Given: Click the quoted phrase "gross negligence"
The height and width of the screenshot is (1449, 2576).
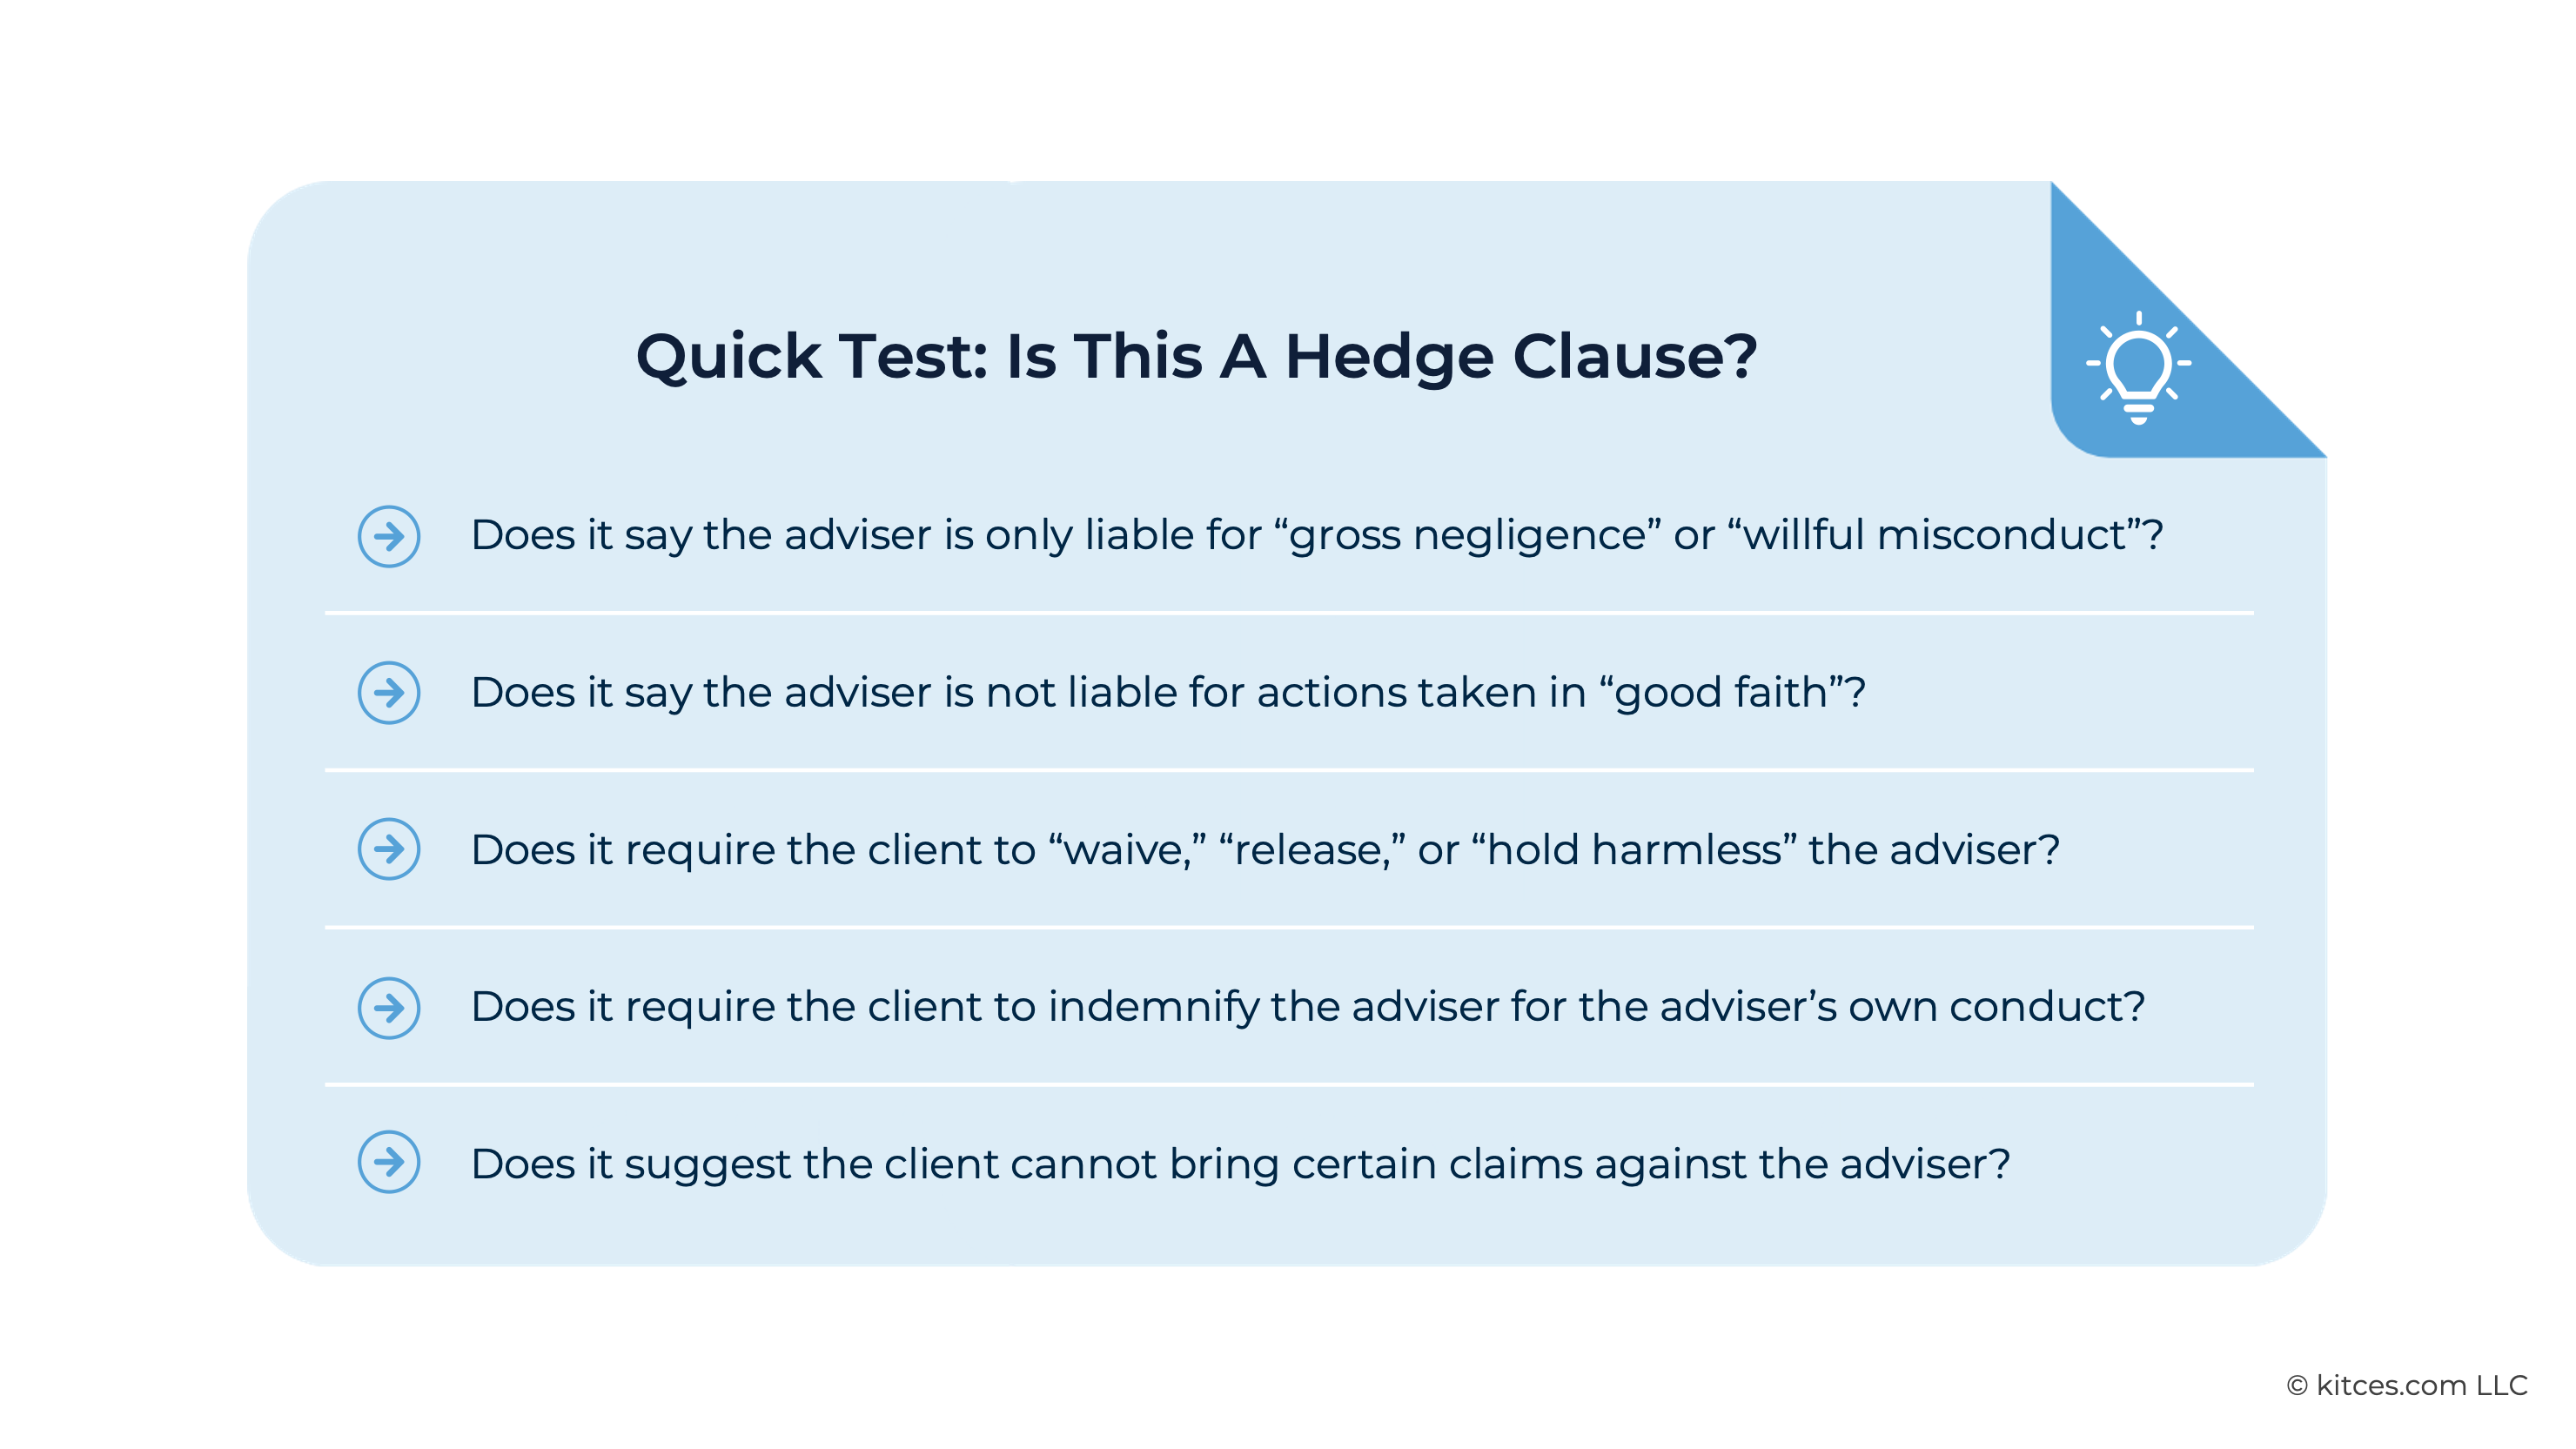Looking at the screenshot, I should [1467, 536].
